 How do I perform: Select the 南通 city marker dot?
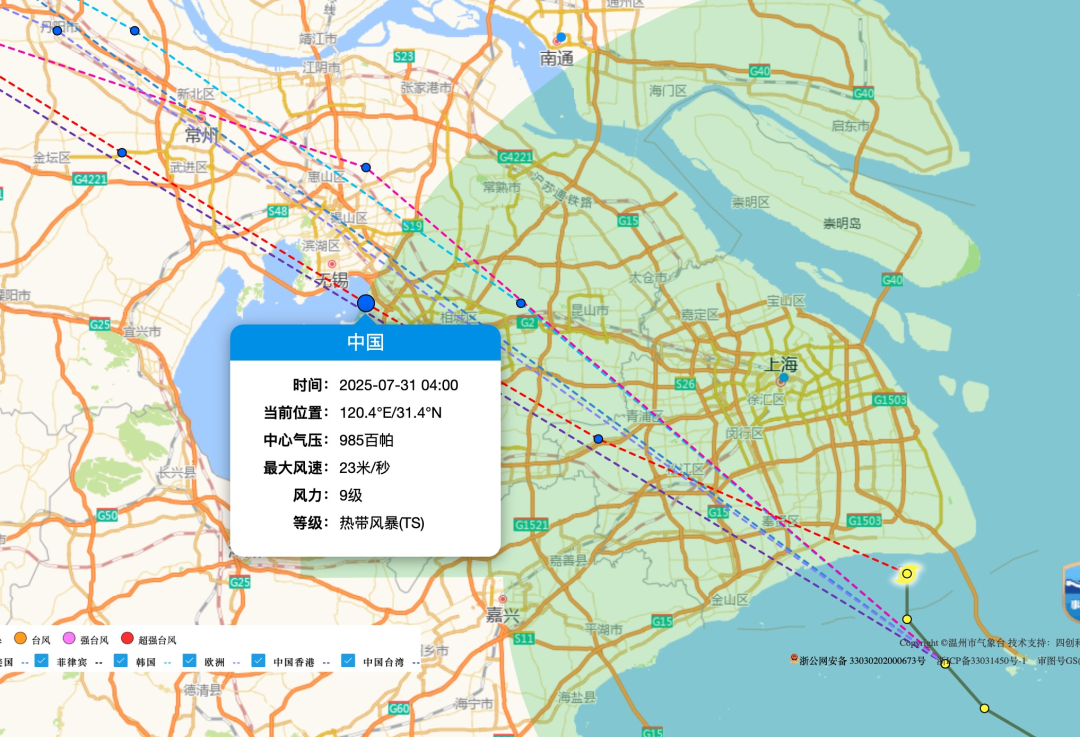560,38
